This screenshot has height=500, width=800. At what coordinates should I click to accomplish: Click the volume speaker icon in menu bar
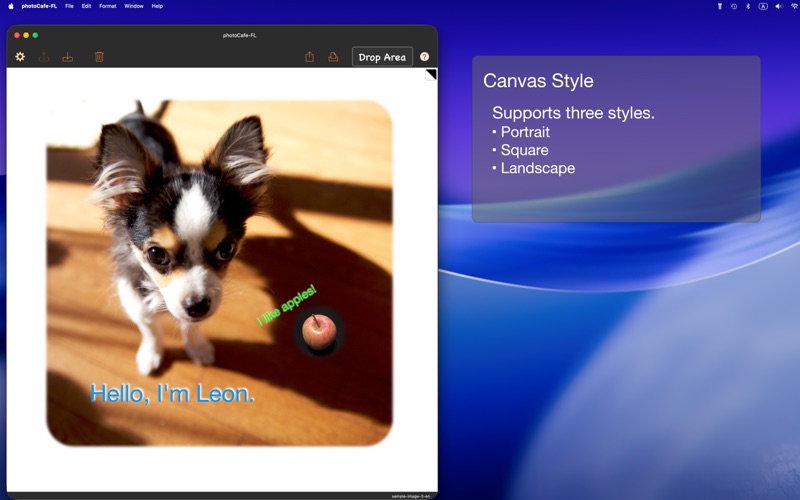point(779,6)
